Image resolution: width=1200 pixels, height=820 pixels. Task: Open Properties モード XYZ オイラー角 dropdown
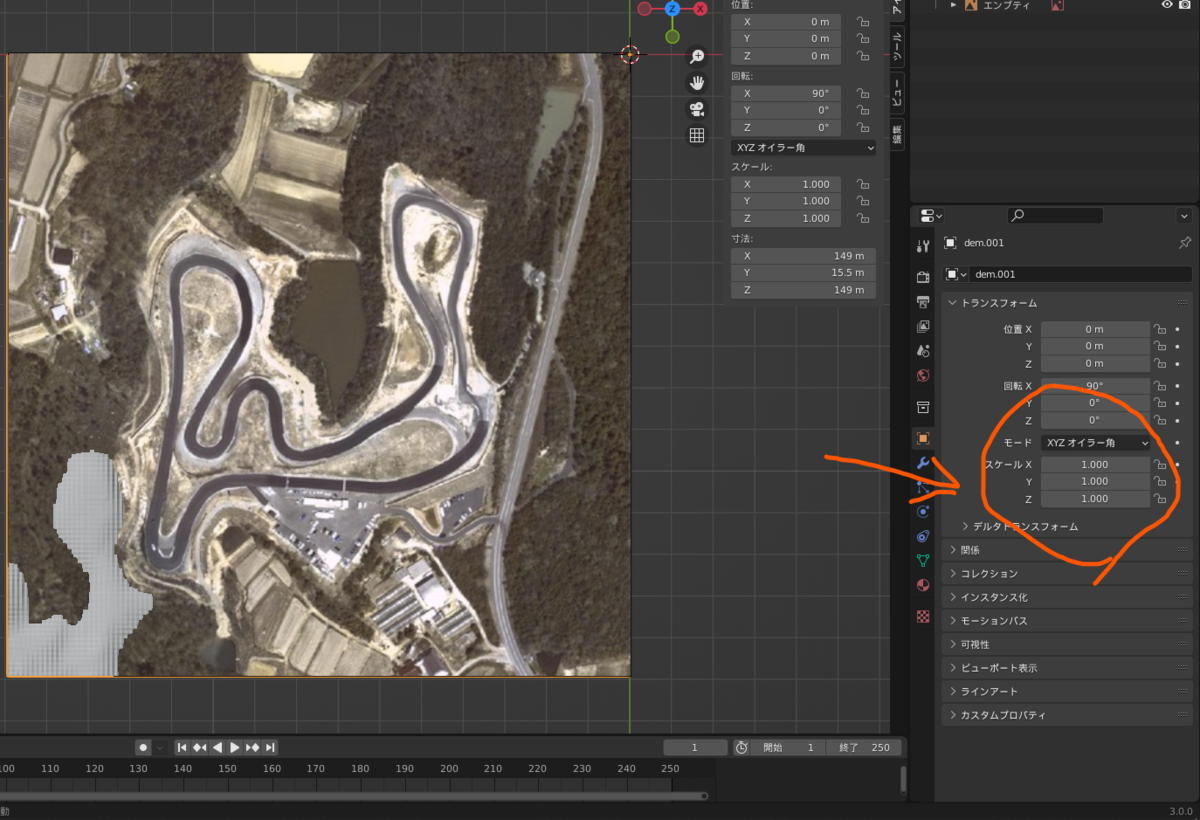1095,442
